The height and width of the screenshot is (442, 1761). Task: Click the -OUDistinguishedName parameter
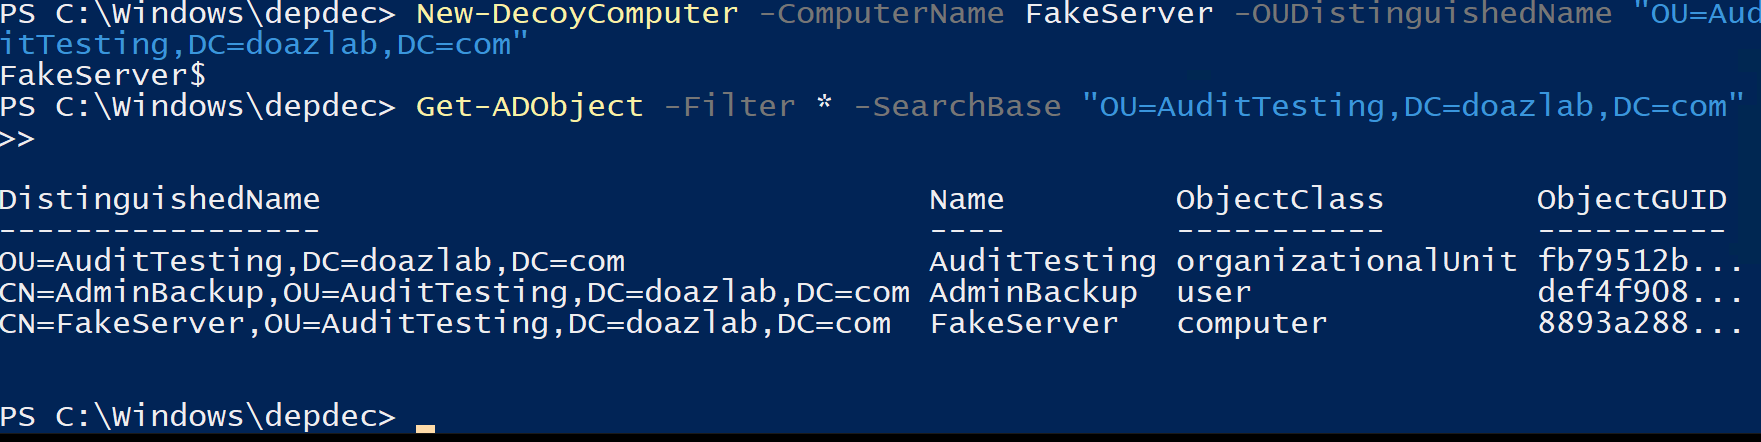[1422, 14]
